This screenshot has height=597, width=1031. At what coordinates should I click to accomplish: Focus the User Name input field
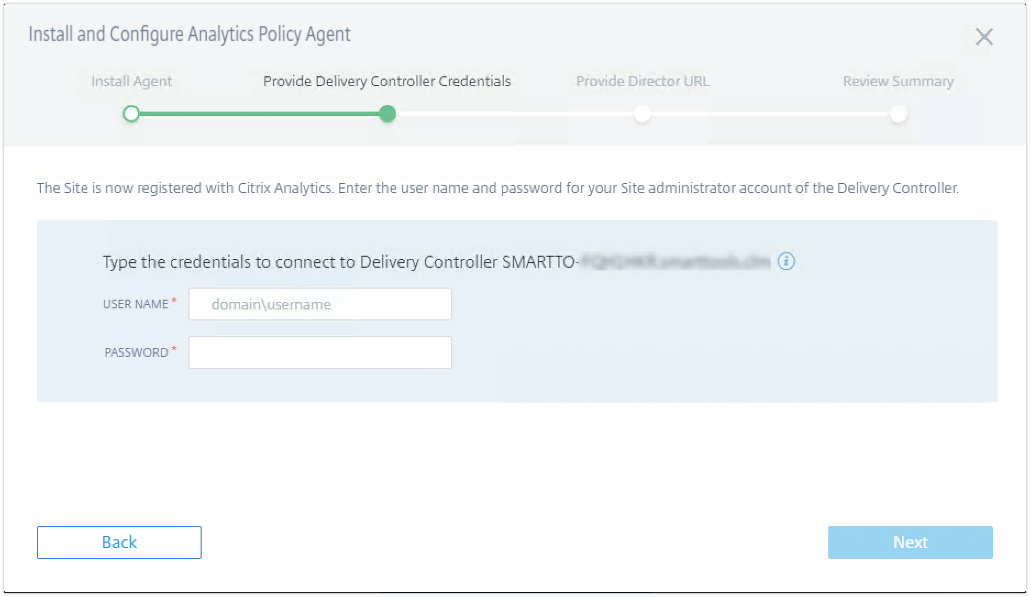(x=320, y=304)
